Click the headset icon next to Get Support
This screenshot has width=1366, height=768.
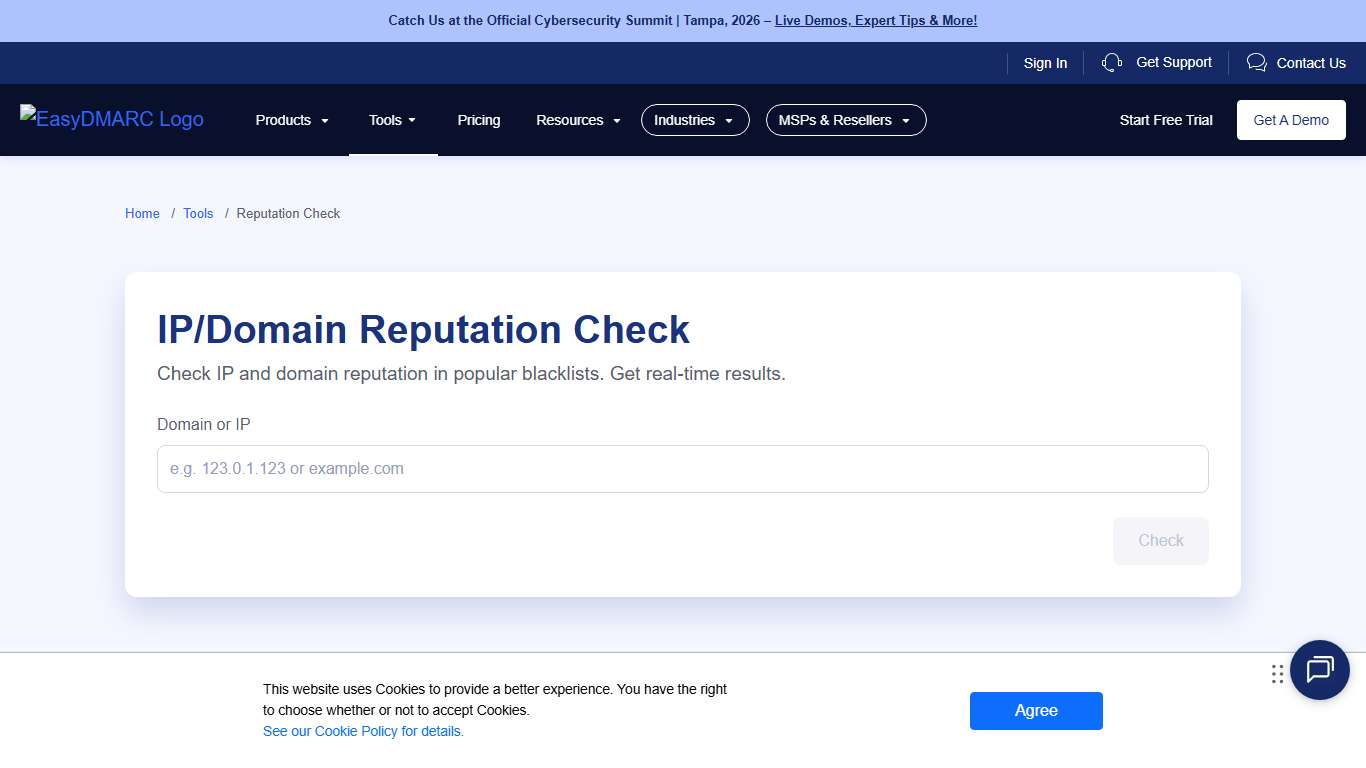pos(1111,62)
